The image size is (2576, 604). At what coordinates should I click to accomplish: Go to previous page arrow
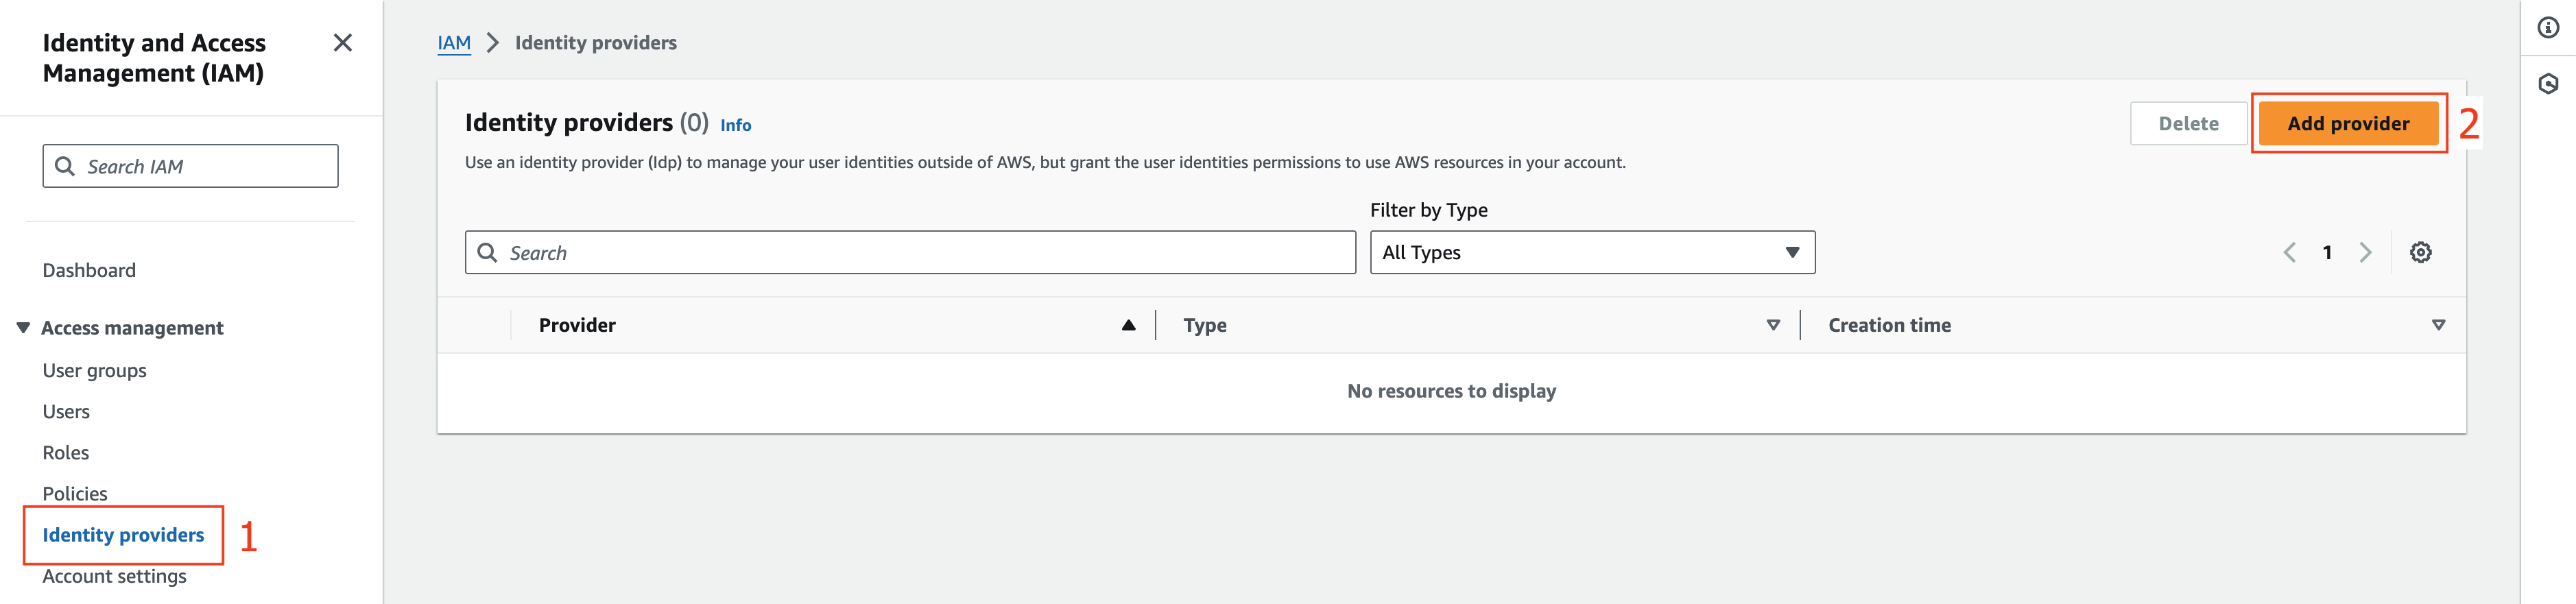pos(2289,253)
